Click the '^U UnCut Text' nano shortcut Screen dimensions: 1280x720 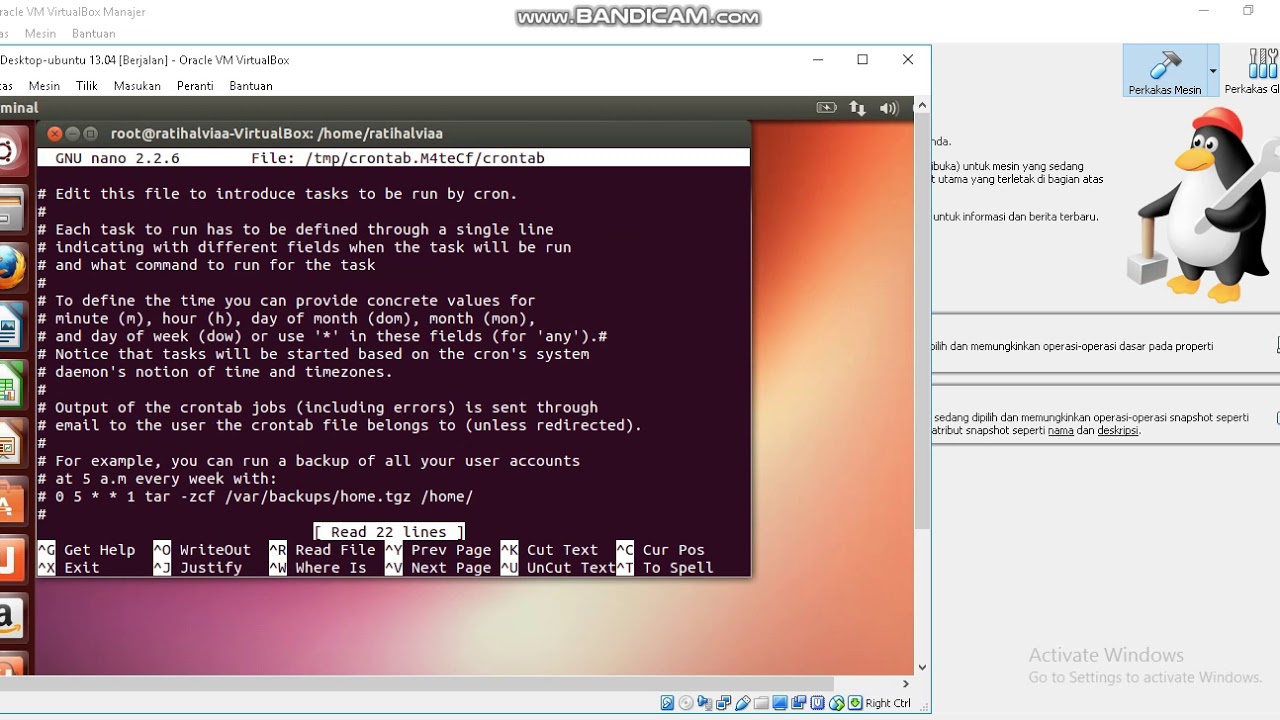pyautogui.click(x=558, y=568)
